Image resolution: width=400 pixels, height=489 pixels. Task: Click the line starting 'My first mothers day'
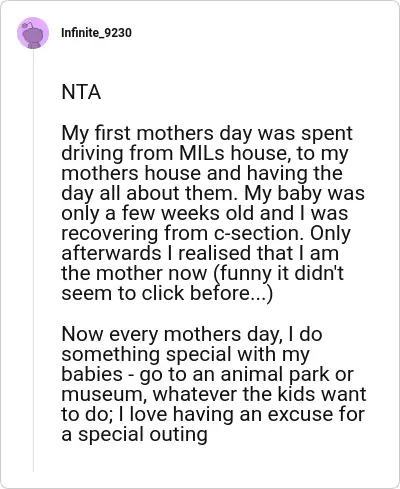pos(207,133)
